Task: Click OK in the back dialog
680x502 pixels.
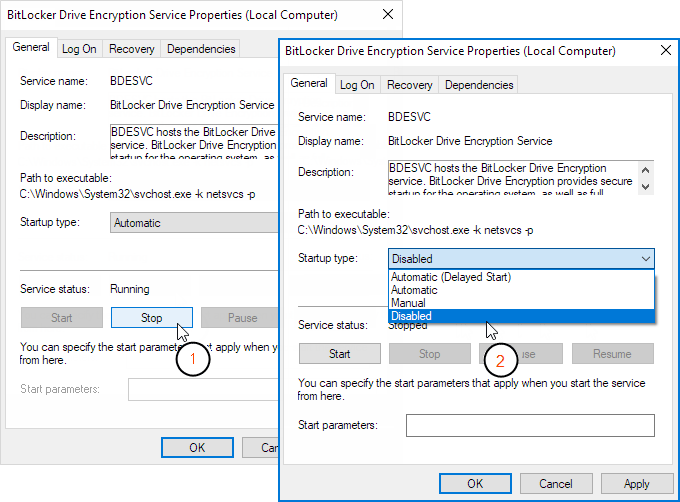Action: click(x=197, y=447)
